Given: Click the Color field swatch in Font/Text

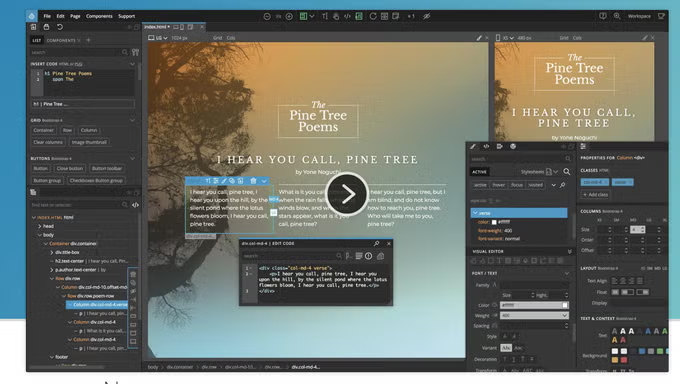Looking at the screenshot, I should click(x=565, y=305).
